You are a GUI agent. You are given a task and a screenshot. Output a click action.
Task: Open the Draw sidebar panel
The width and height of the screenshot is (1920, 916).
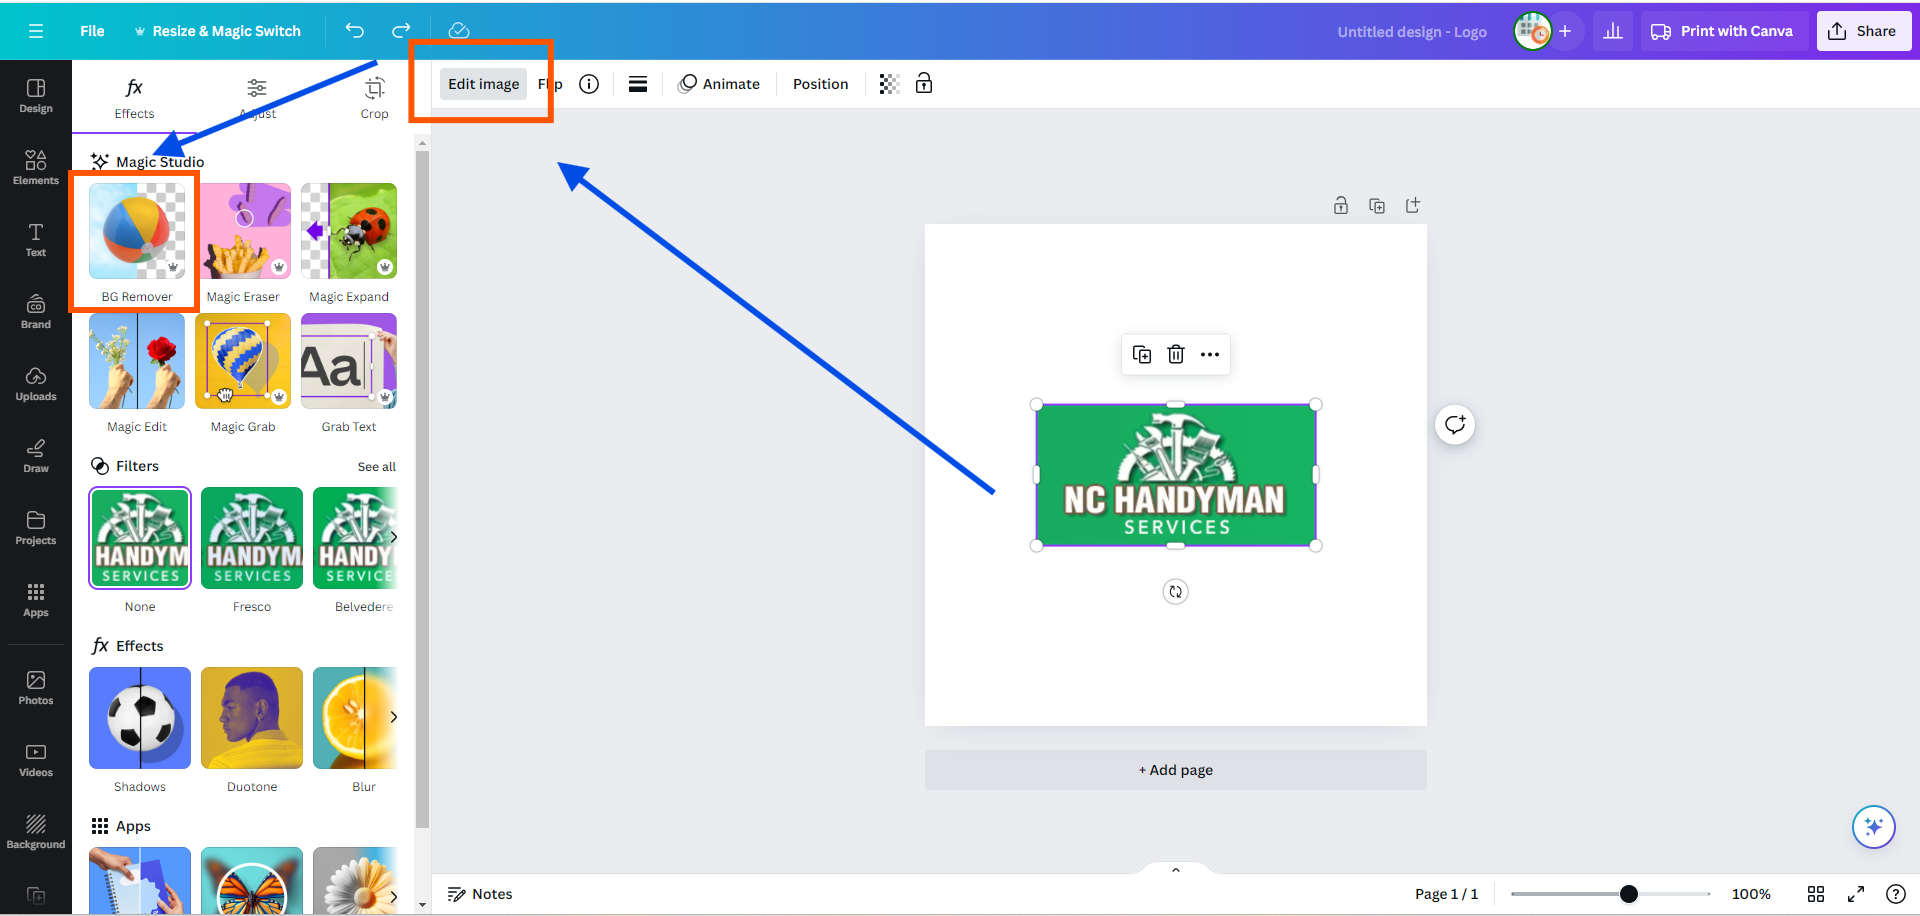click(36, 456)
